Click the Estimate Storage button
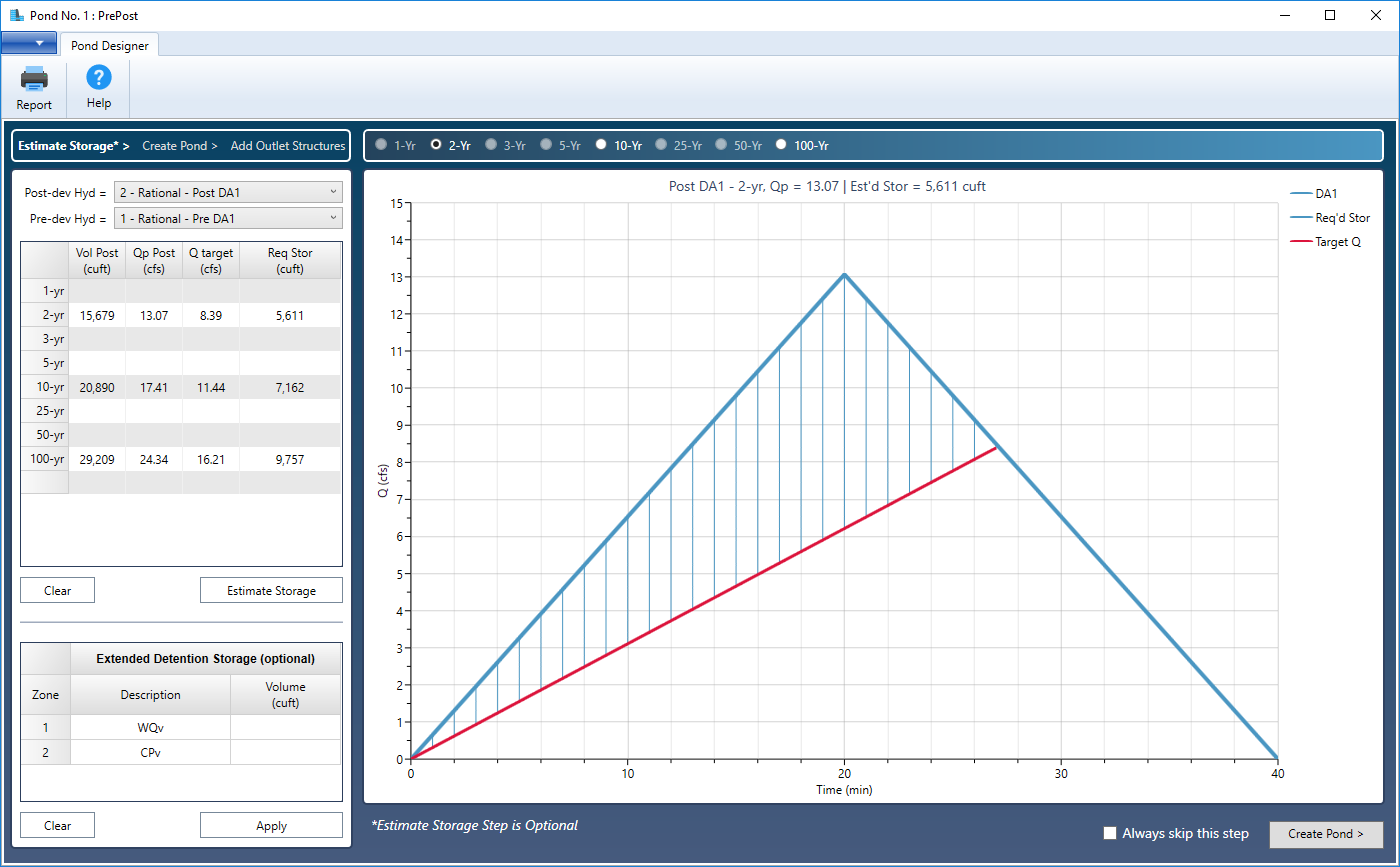This screenshot has height=867, width=1400. tap(271, 589)
